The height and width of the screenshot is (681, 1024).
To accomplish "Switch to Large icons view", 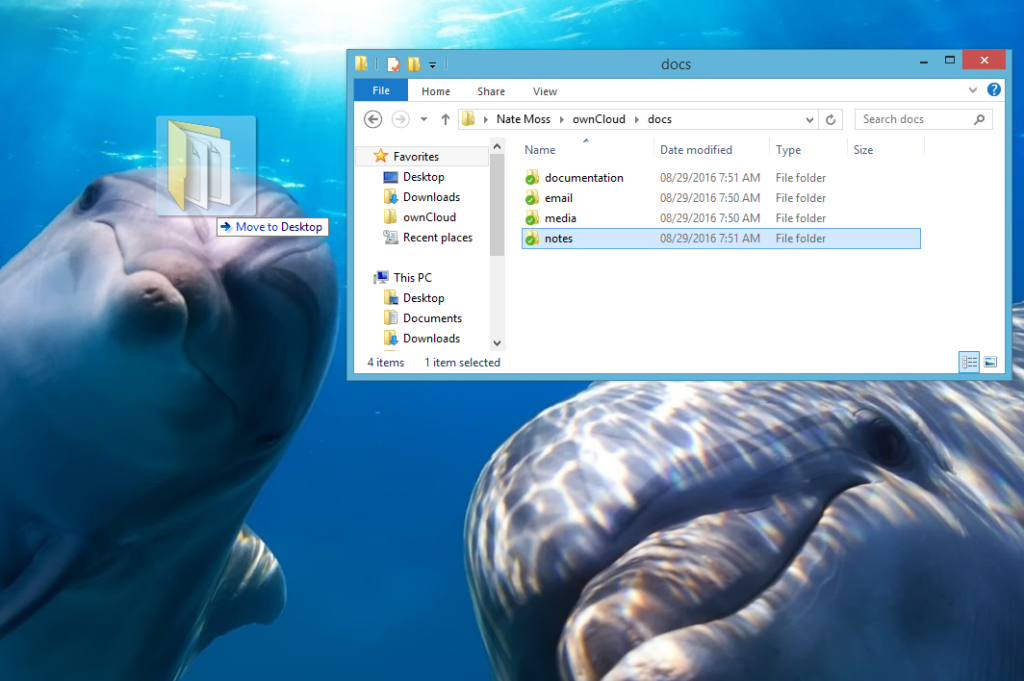I will tap(990, 362).
